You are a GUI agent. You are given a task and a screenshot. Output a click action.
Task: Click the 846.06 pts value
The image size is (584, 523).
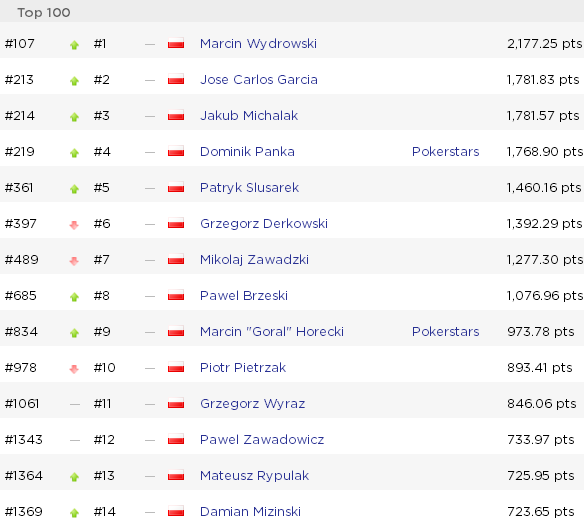(542, 404)
